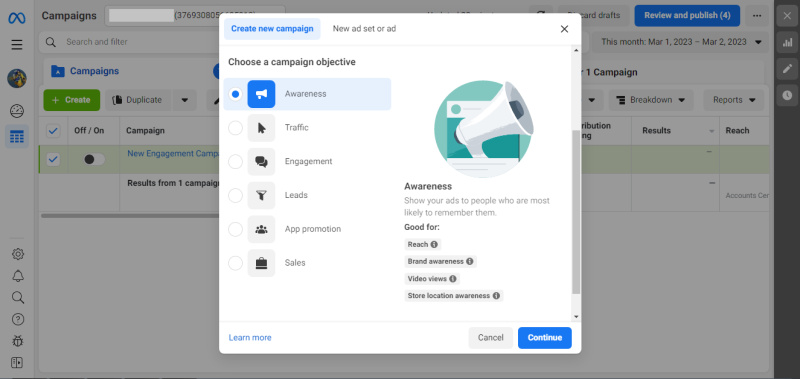Select the Traffic radio button

tap(235, 128)
